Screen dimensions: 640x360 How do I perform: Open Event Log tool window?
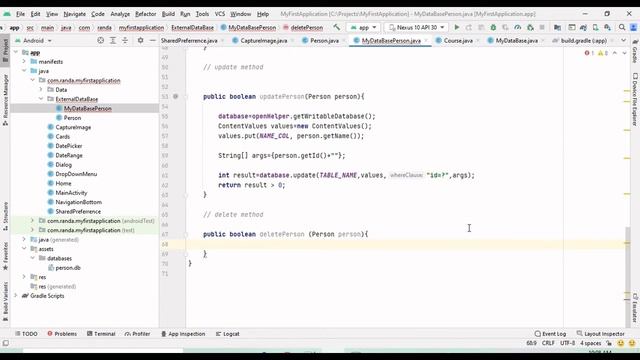[x=550, y=333]
